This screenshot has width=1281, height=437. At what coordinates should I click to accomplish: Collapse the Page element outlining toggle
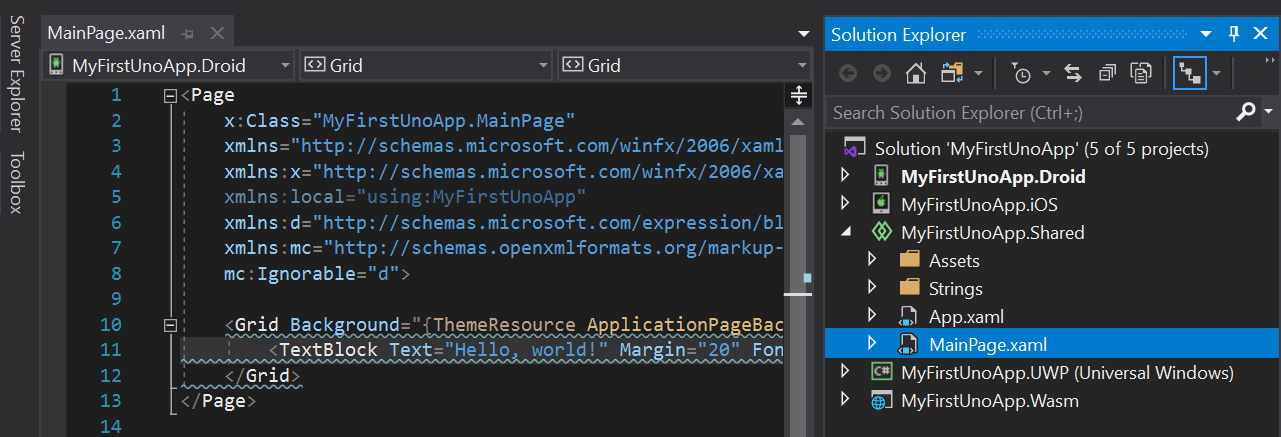pos(168,96)
